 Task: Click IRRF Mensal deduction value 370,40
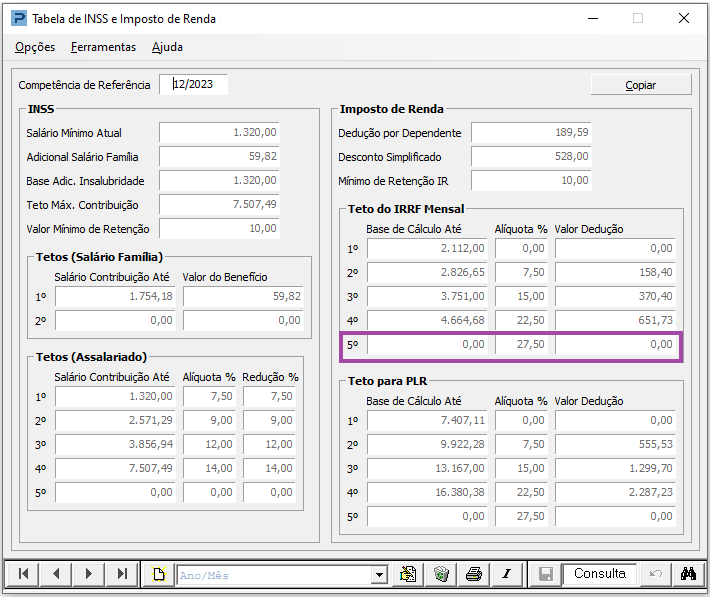click(615, 297)
